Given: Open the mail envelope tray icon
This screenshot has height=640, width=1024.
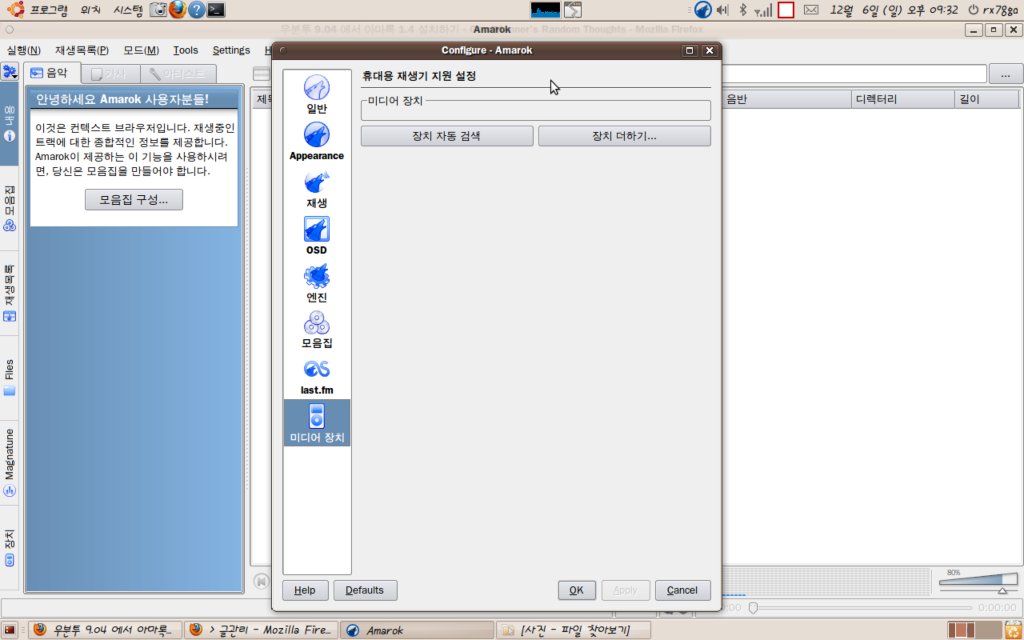Looking at the screenshot, I should pos(811,10).
